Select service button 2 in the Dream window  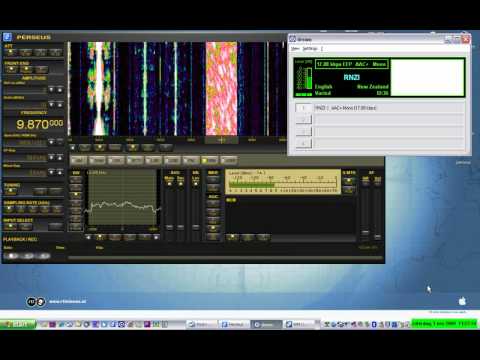point(303,120)
